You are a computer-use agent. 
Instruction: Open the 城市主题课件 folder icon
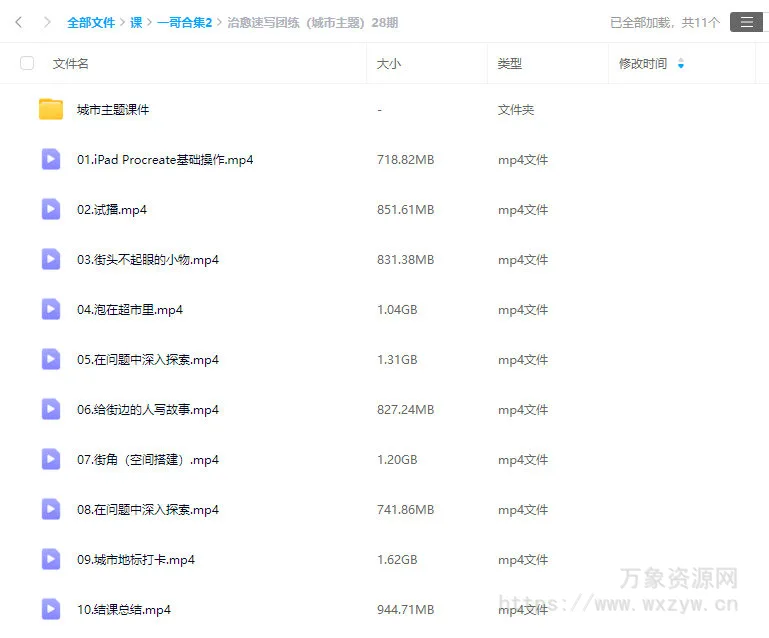[51, 109]
